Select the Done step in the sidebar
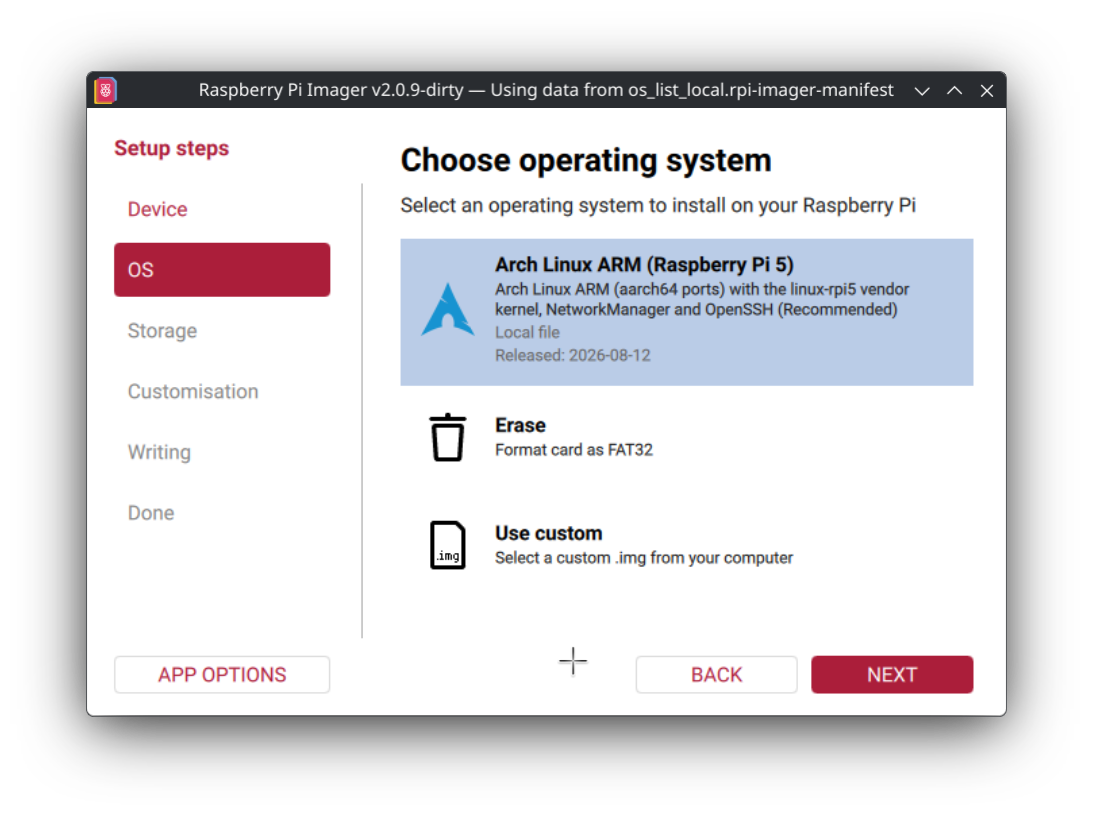The image size is (1094, 819). [x=151, y=513]
